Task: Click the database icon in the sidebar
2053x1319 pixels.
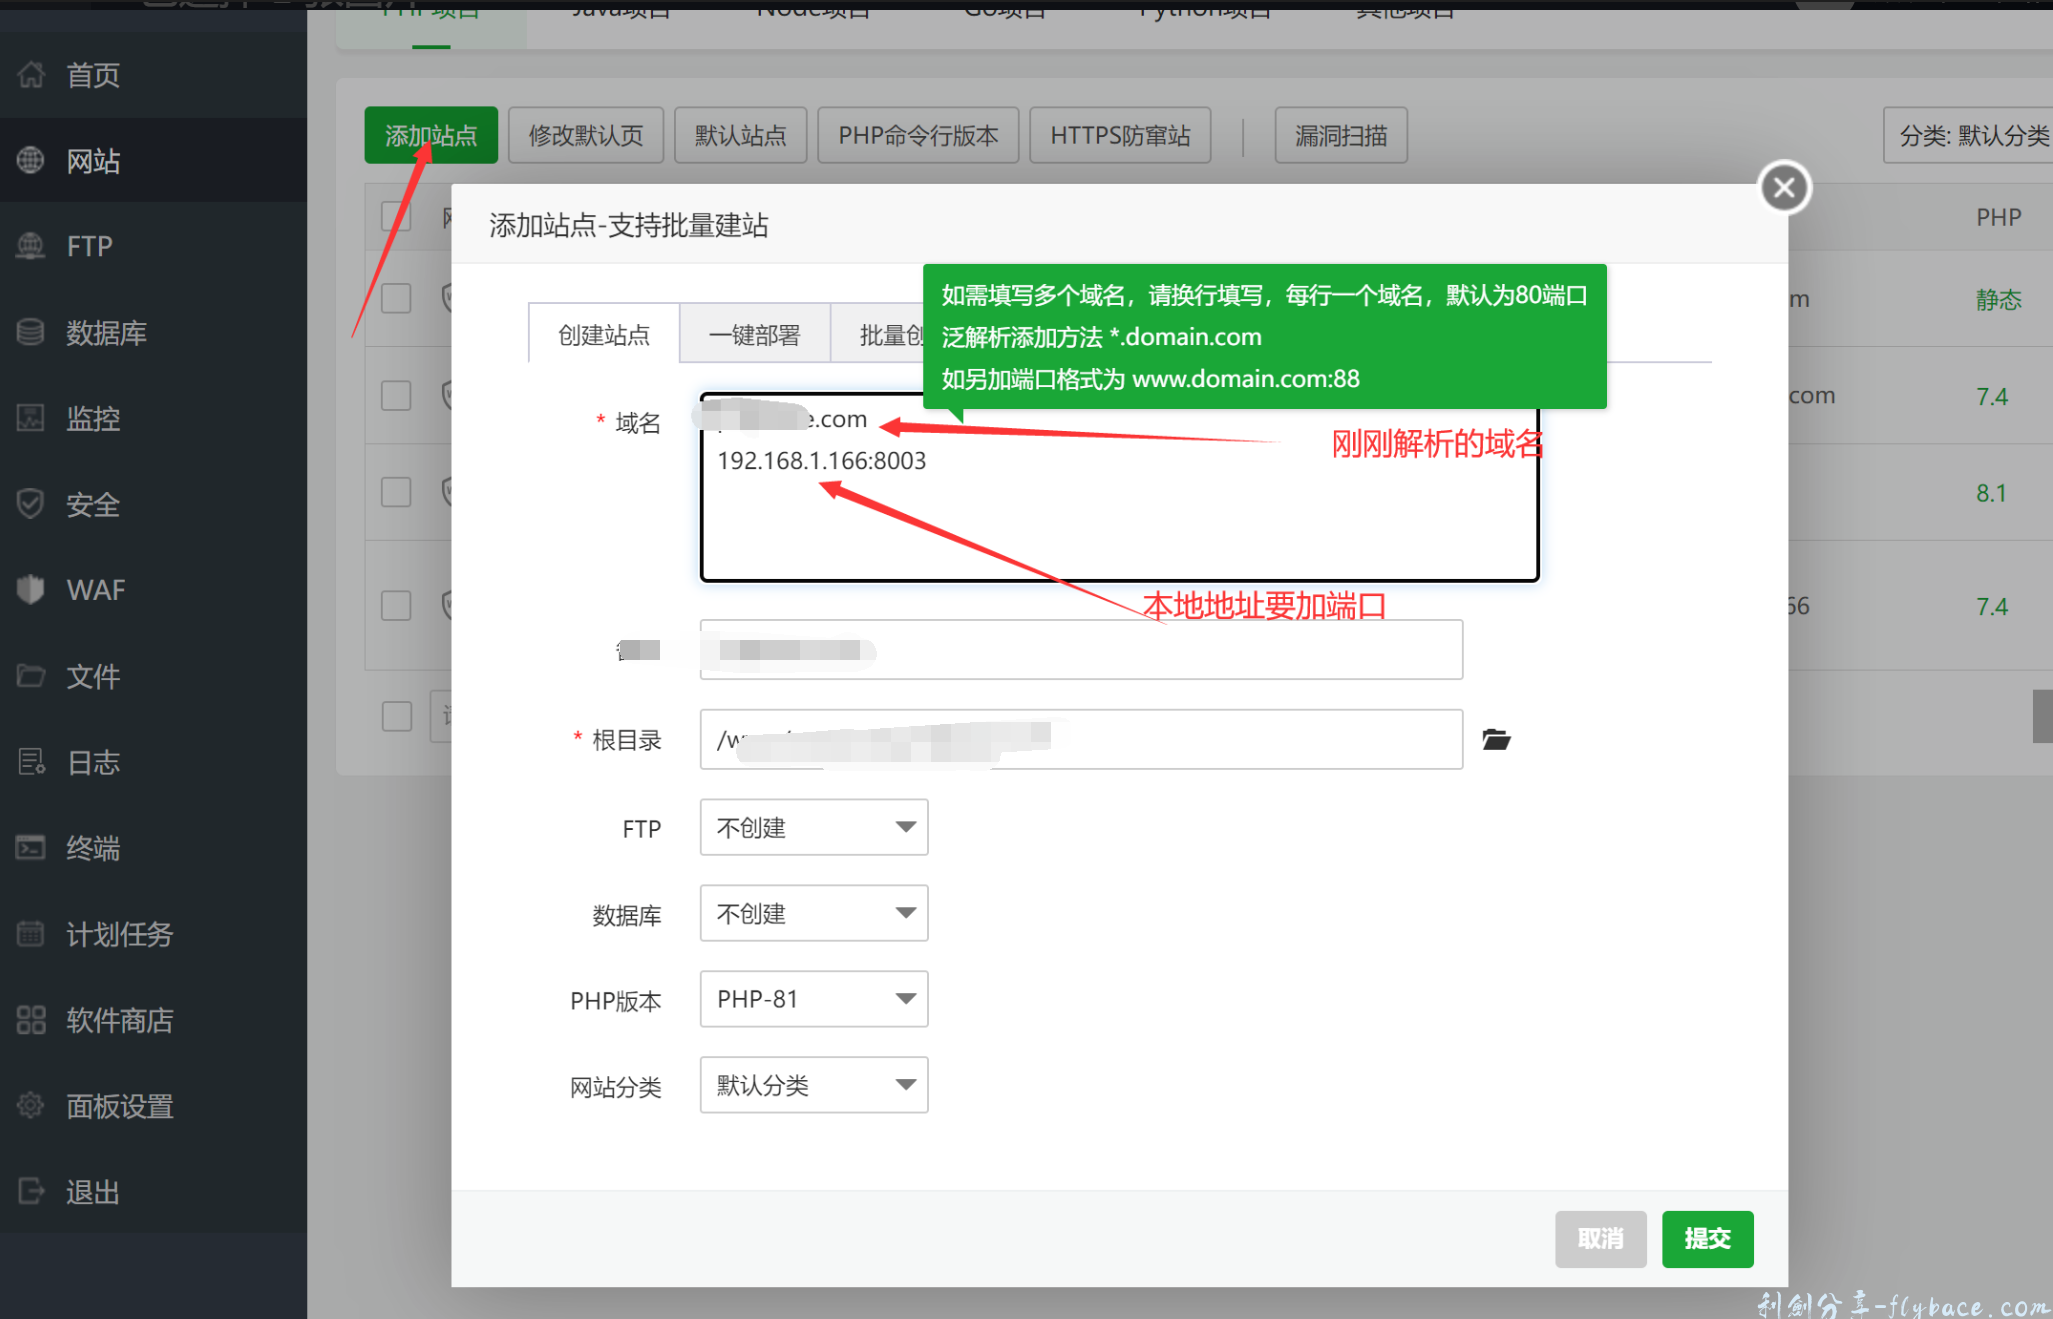Action: [x=31, y=332]
